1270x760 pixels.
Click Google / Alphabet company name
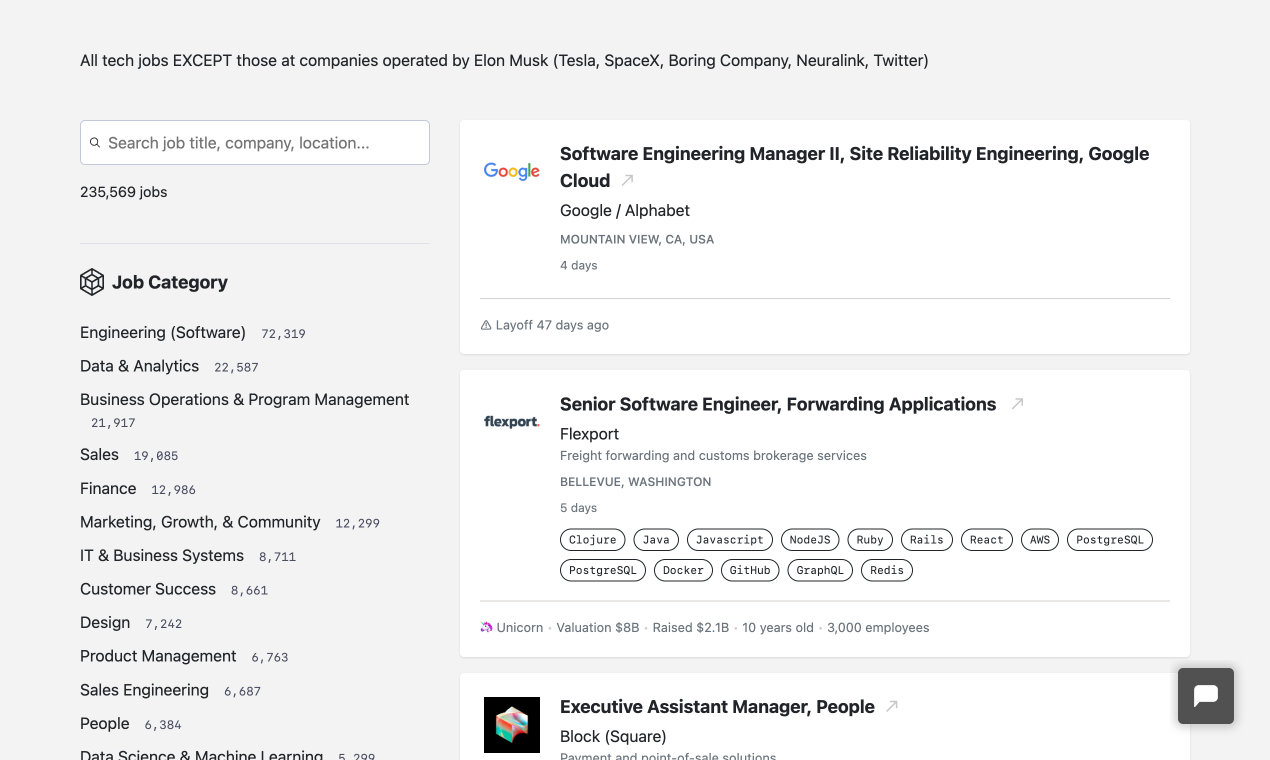(625, 210)
